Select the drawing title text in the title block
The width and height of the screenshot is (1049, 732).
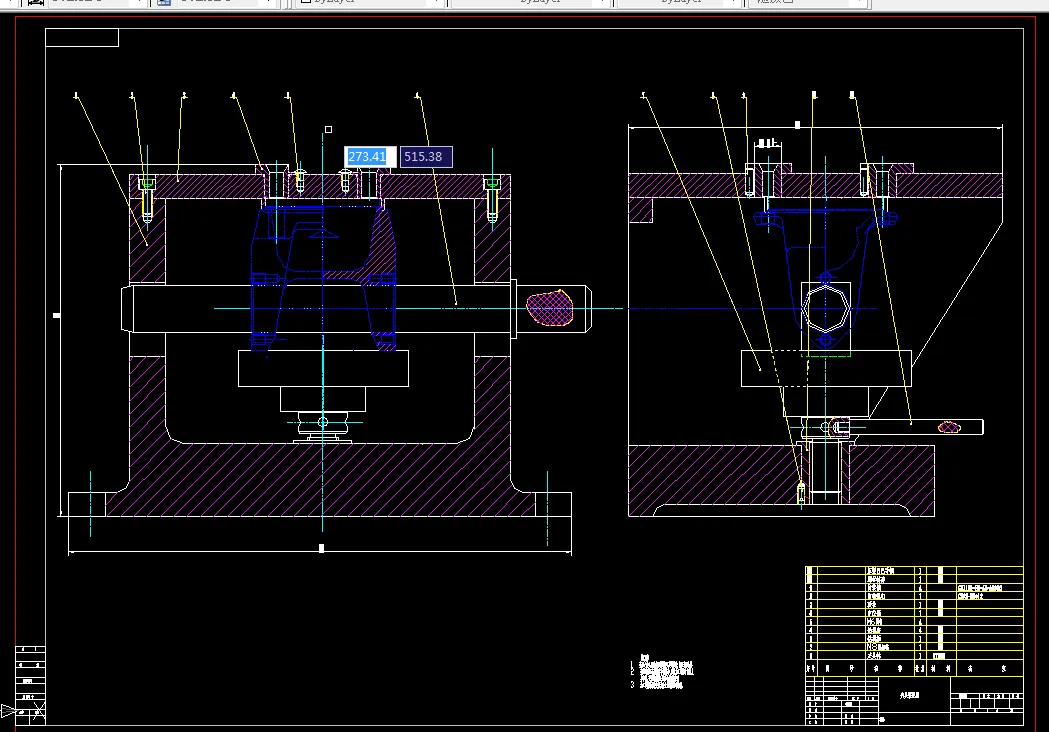click(x=910, y=695)
